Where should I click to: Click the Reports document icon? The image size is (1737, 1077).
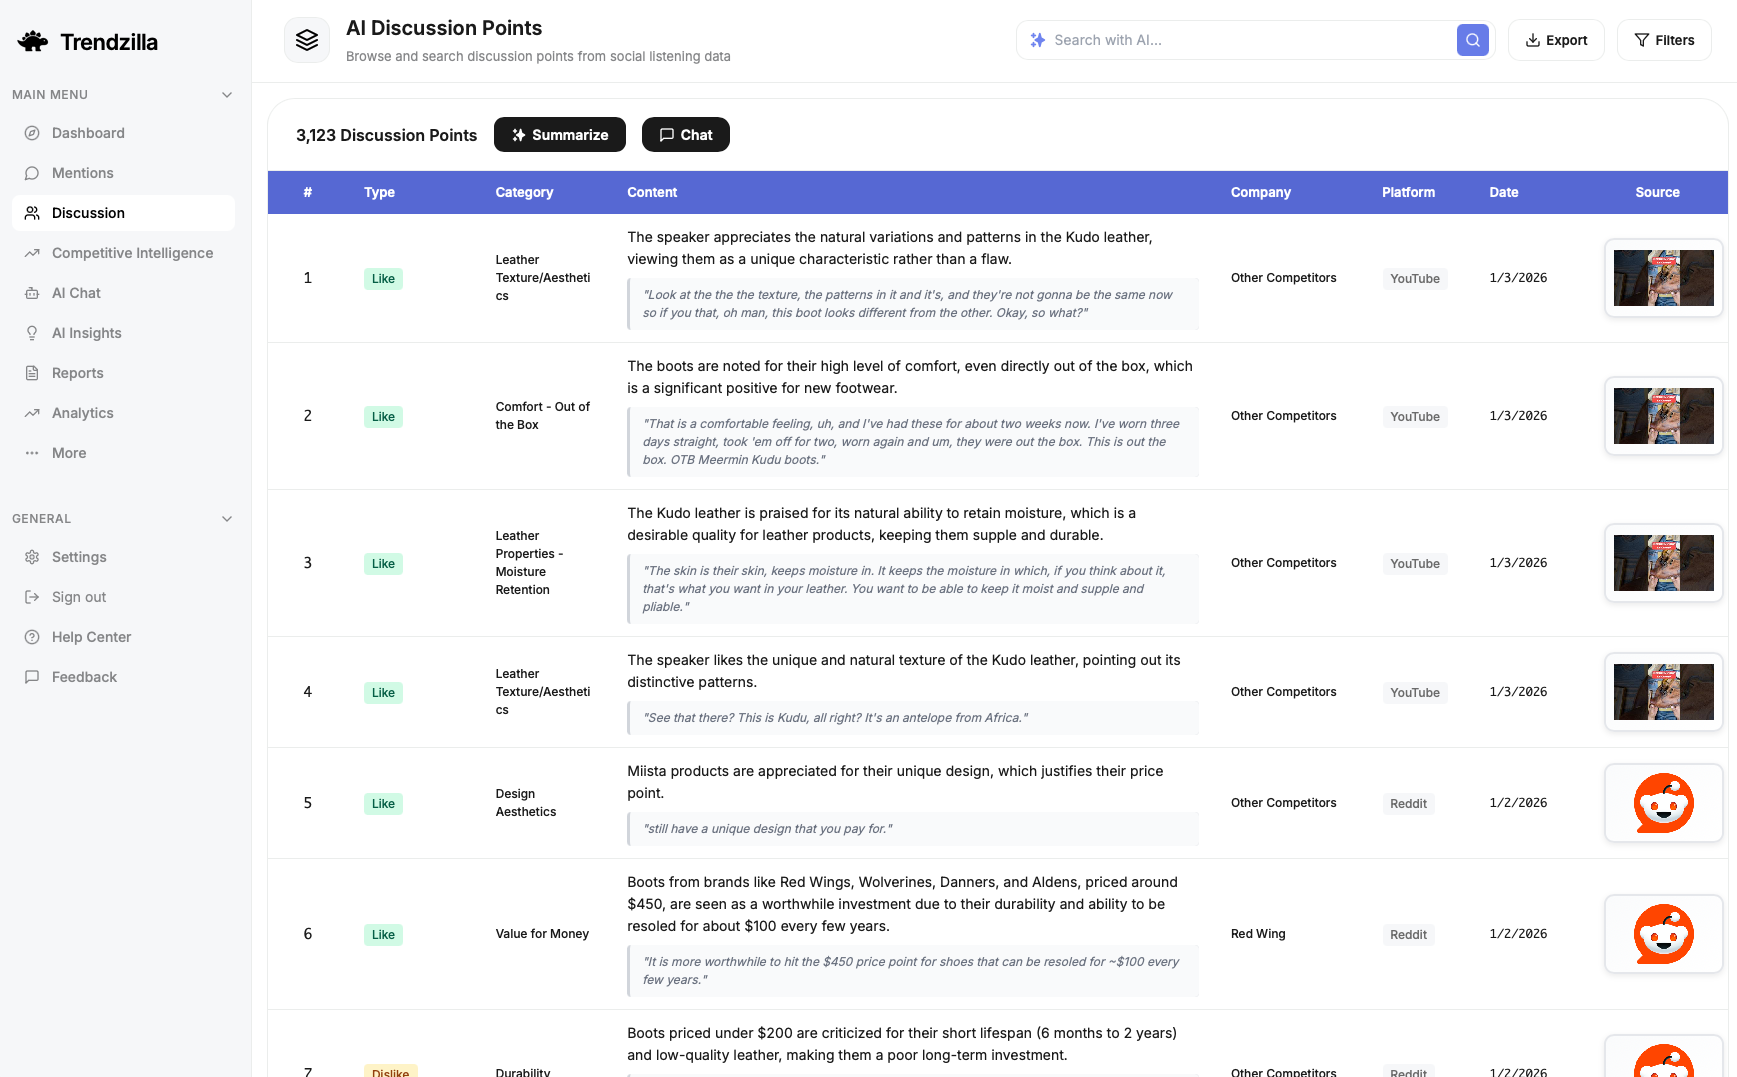pyautogui.click(x=32, y=373)
